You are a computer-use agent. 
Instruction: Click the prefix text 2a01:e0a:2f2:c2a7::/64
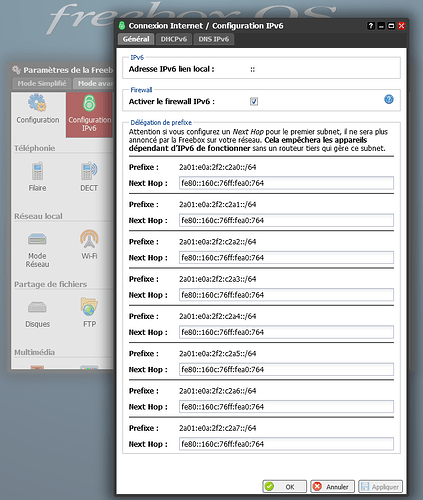[x=218, y=428]
